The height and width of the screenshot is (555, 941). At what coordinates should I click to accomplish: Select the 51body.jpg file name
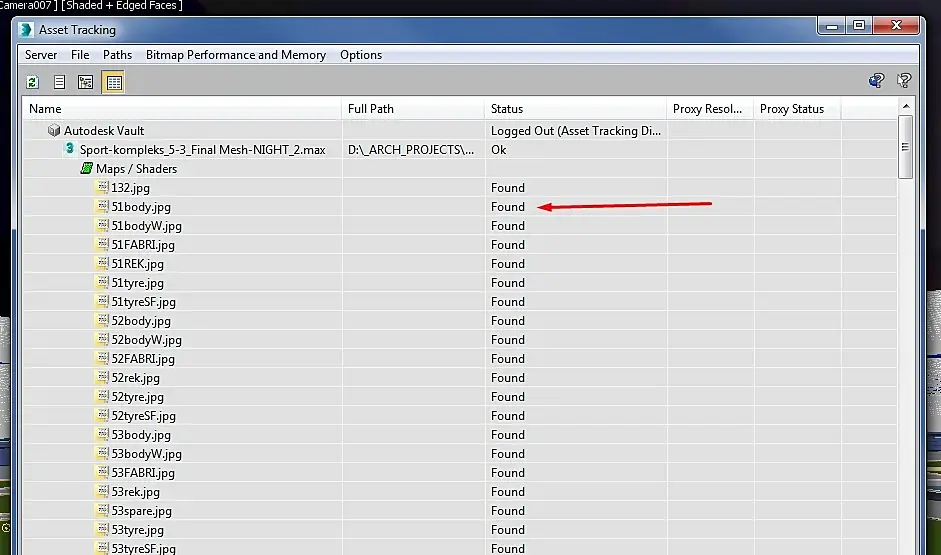[x=141, y=207]
